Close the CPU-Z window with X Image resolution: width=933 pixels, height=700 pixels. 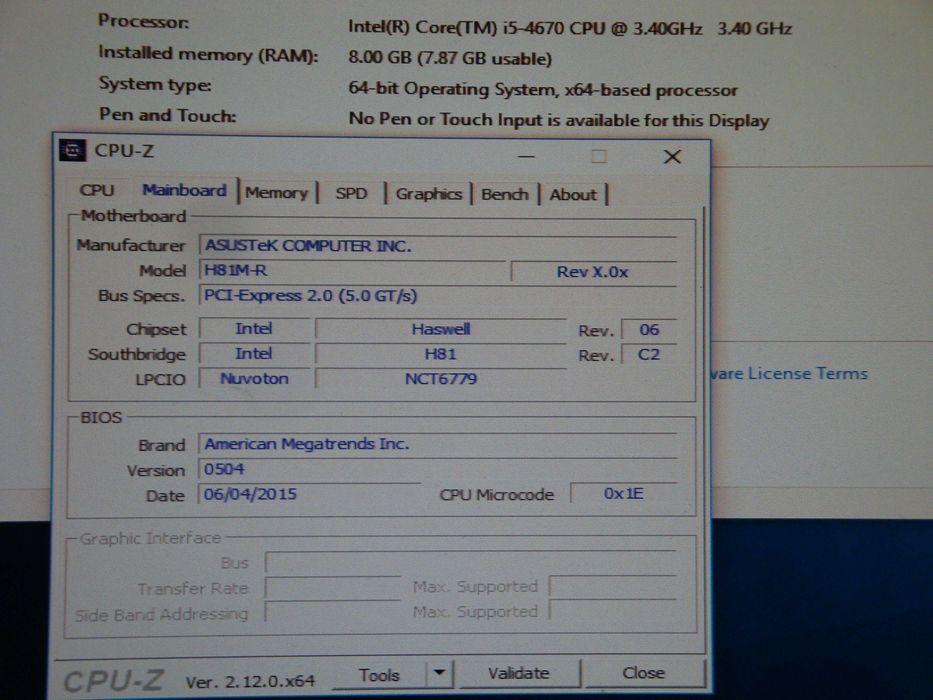672,157
